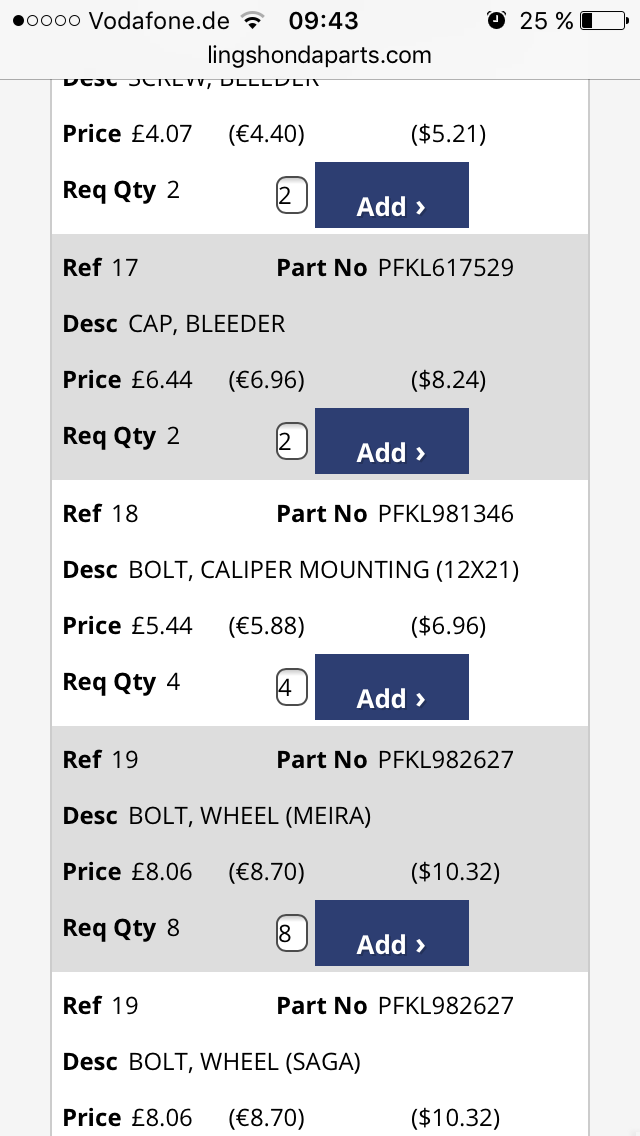This screenshot has height=1136, width=640.
Task: Edit quantity field for CAP, BLEEDER
Action: 291,441
